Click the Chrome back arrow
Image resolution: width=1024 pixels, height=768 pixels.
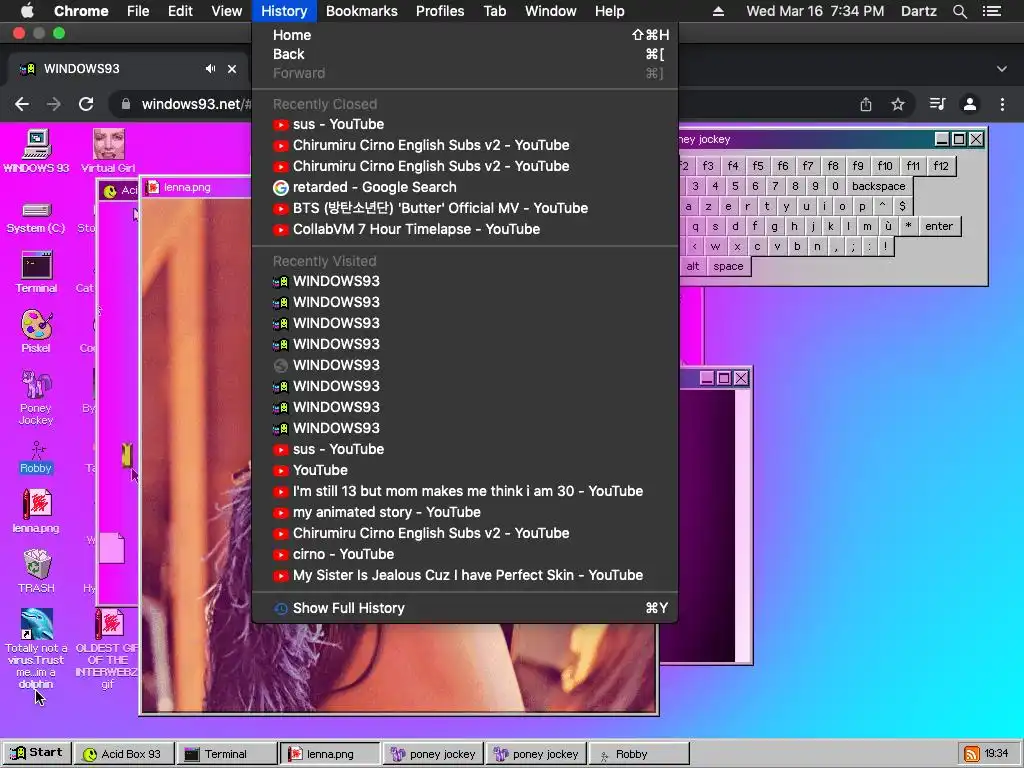[x=22, y=104]
